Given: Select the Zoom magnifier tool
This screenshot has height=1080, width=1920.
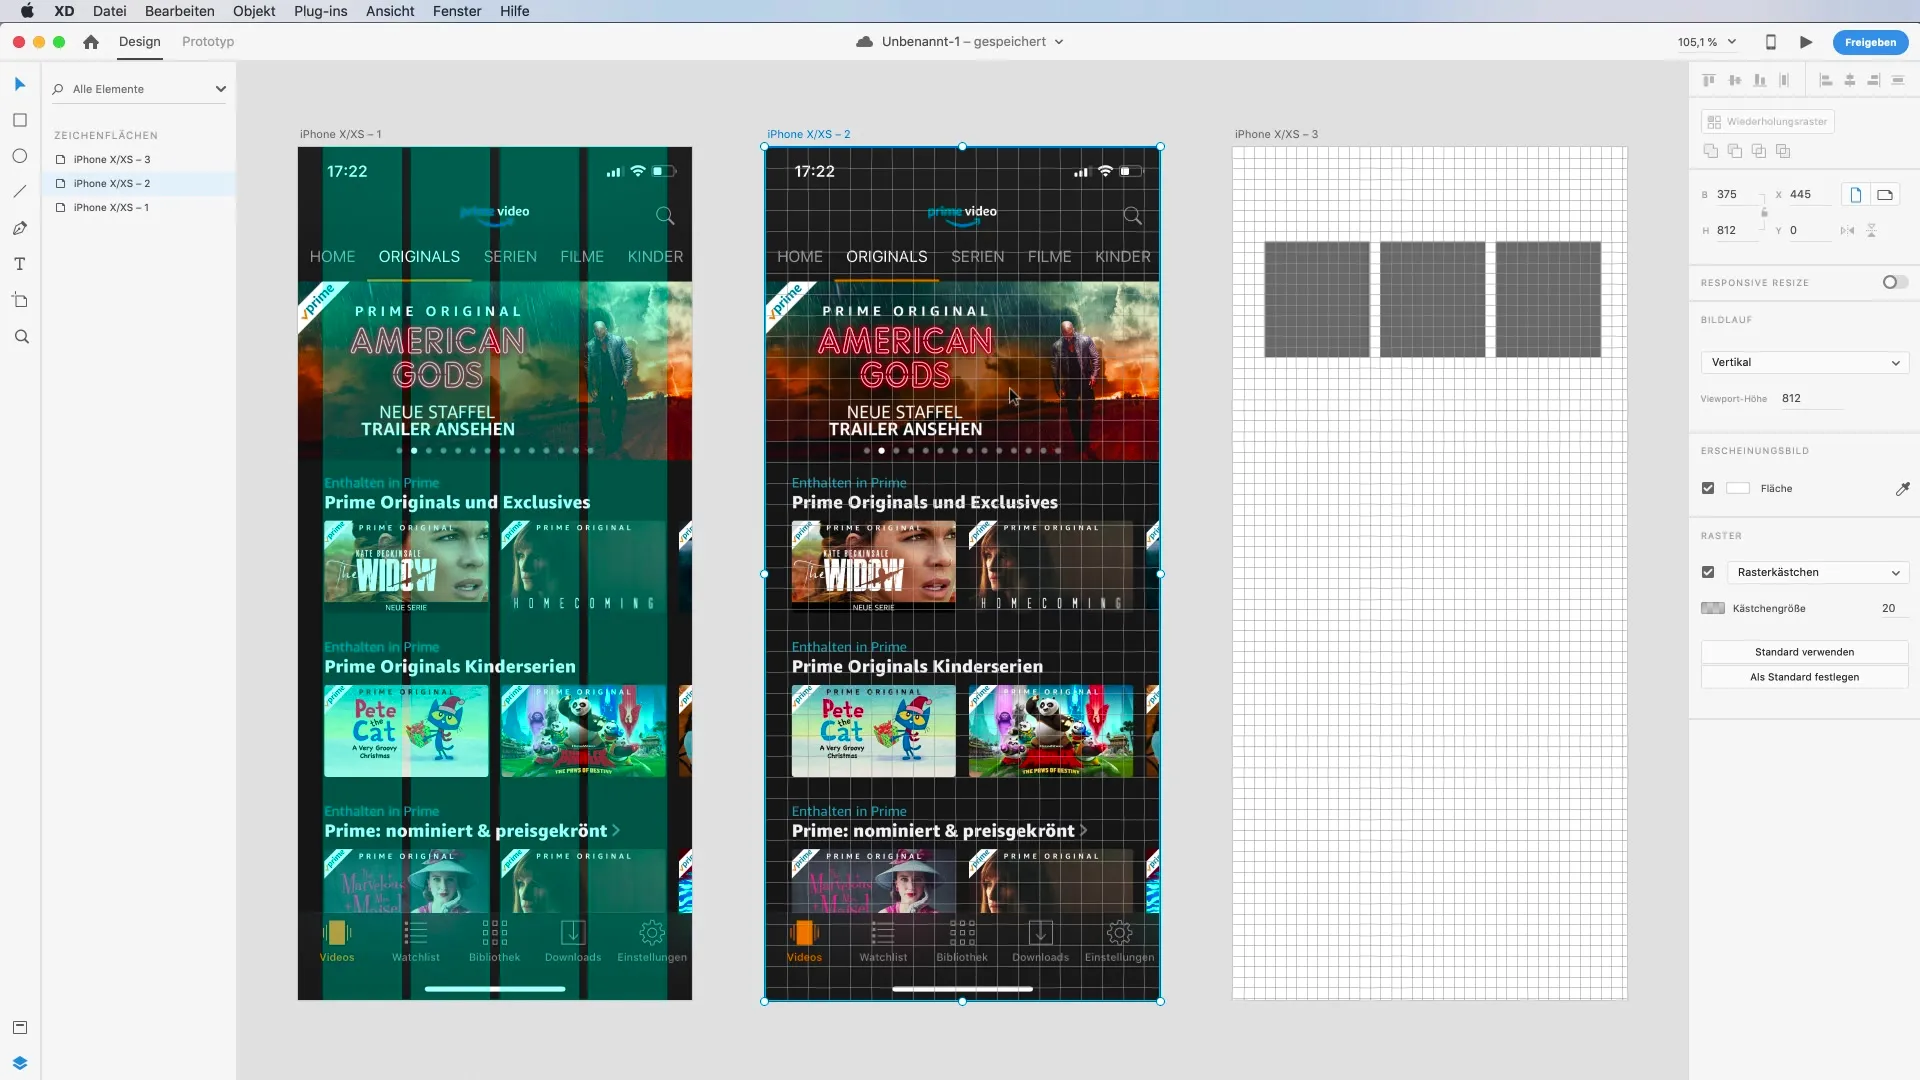Looking at the screenshot, I should coord(21,337).
